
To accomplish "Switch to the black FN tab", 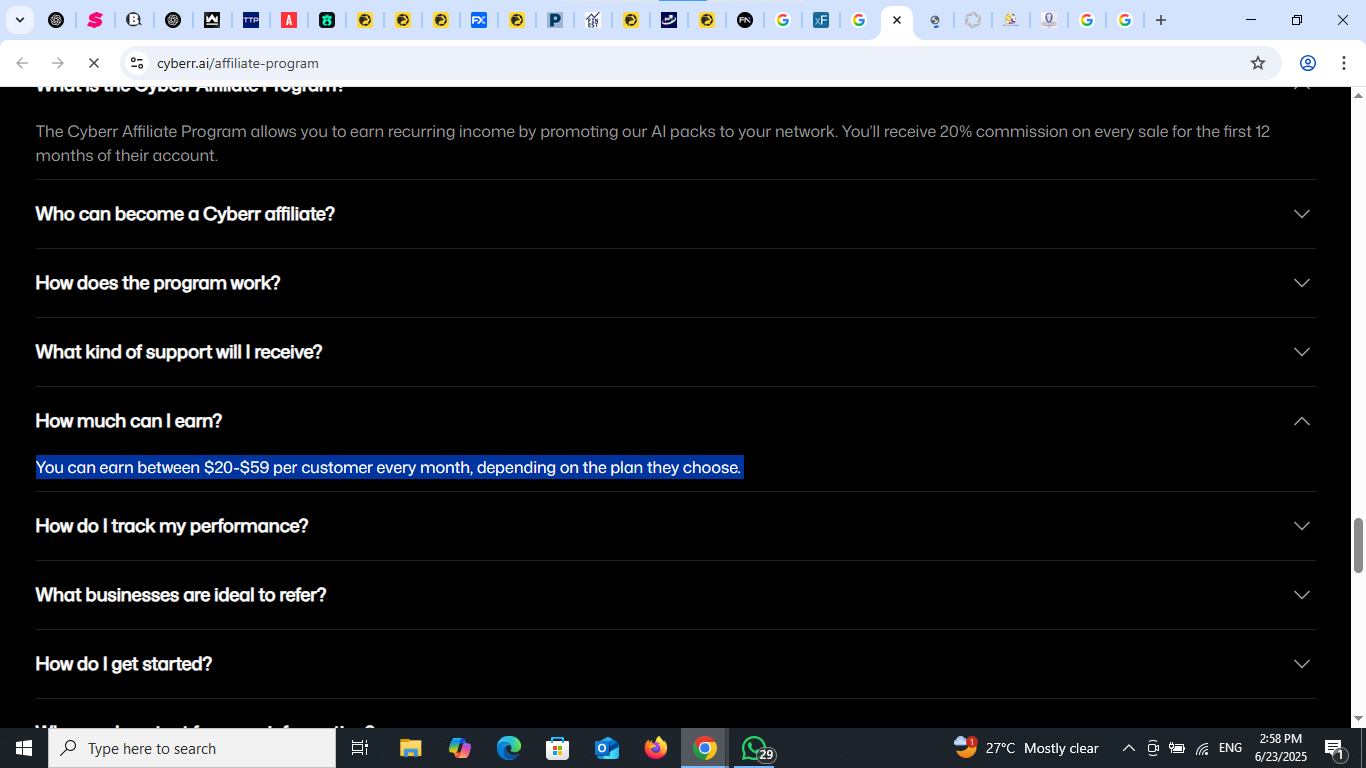I will [745, 20].
